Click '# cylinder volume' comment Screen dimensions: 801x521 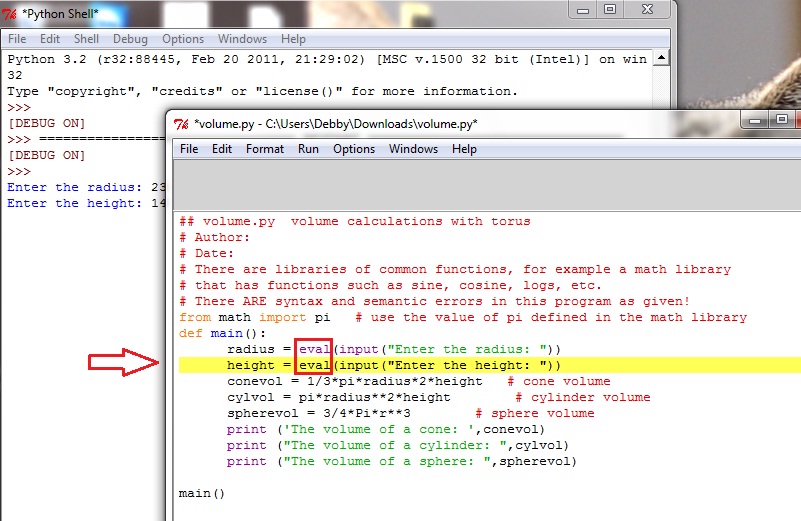coord(582,397)
